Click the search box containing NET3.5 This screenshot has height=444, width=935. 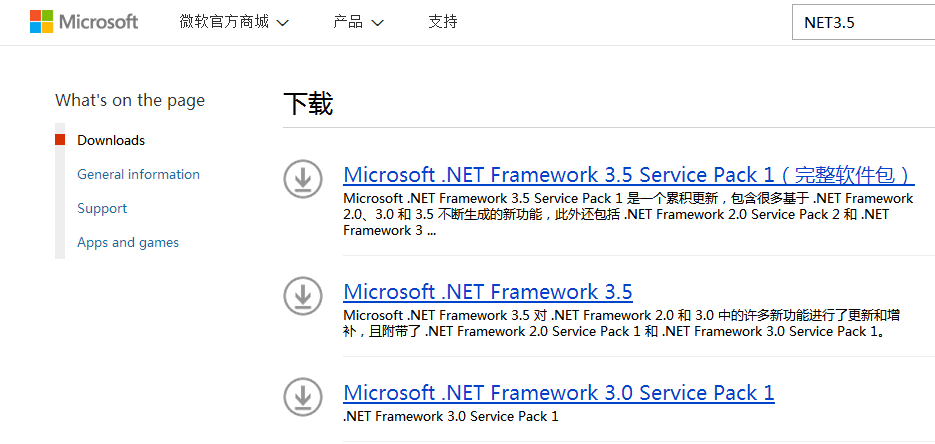click(860, 23)
